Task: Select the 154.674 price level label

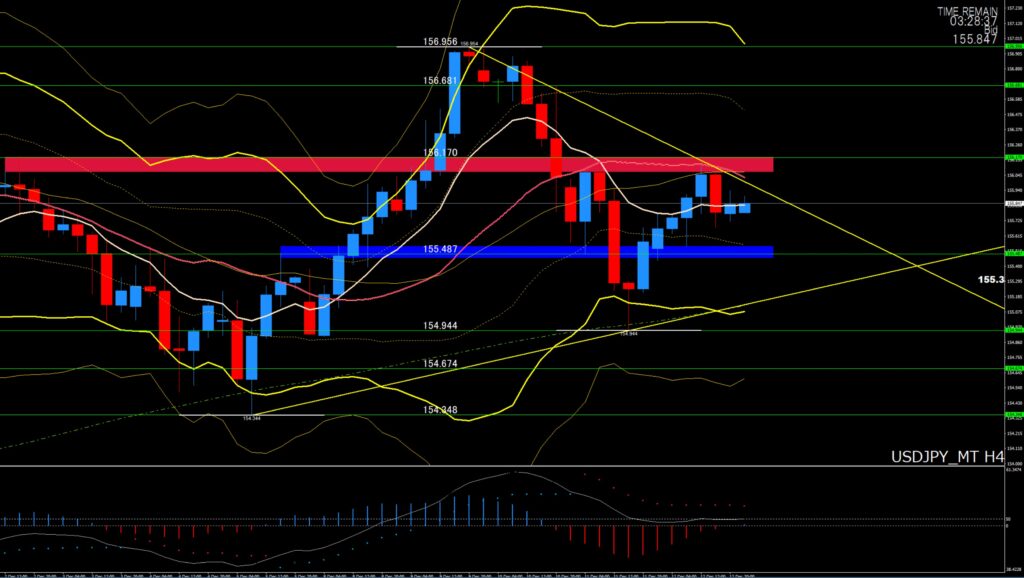Action: (441, 364)
